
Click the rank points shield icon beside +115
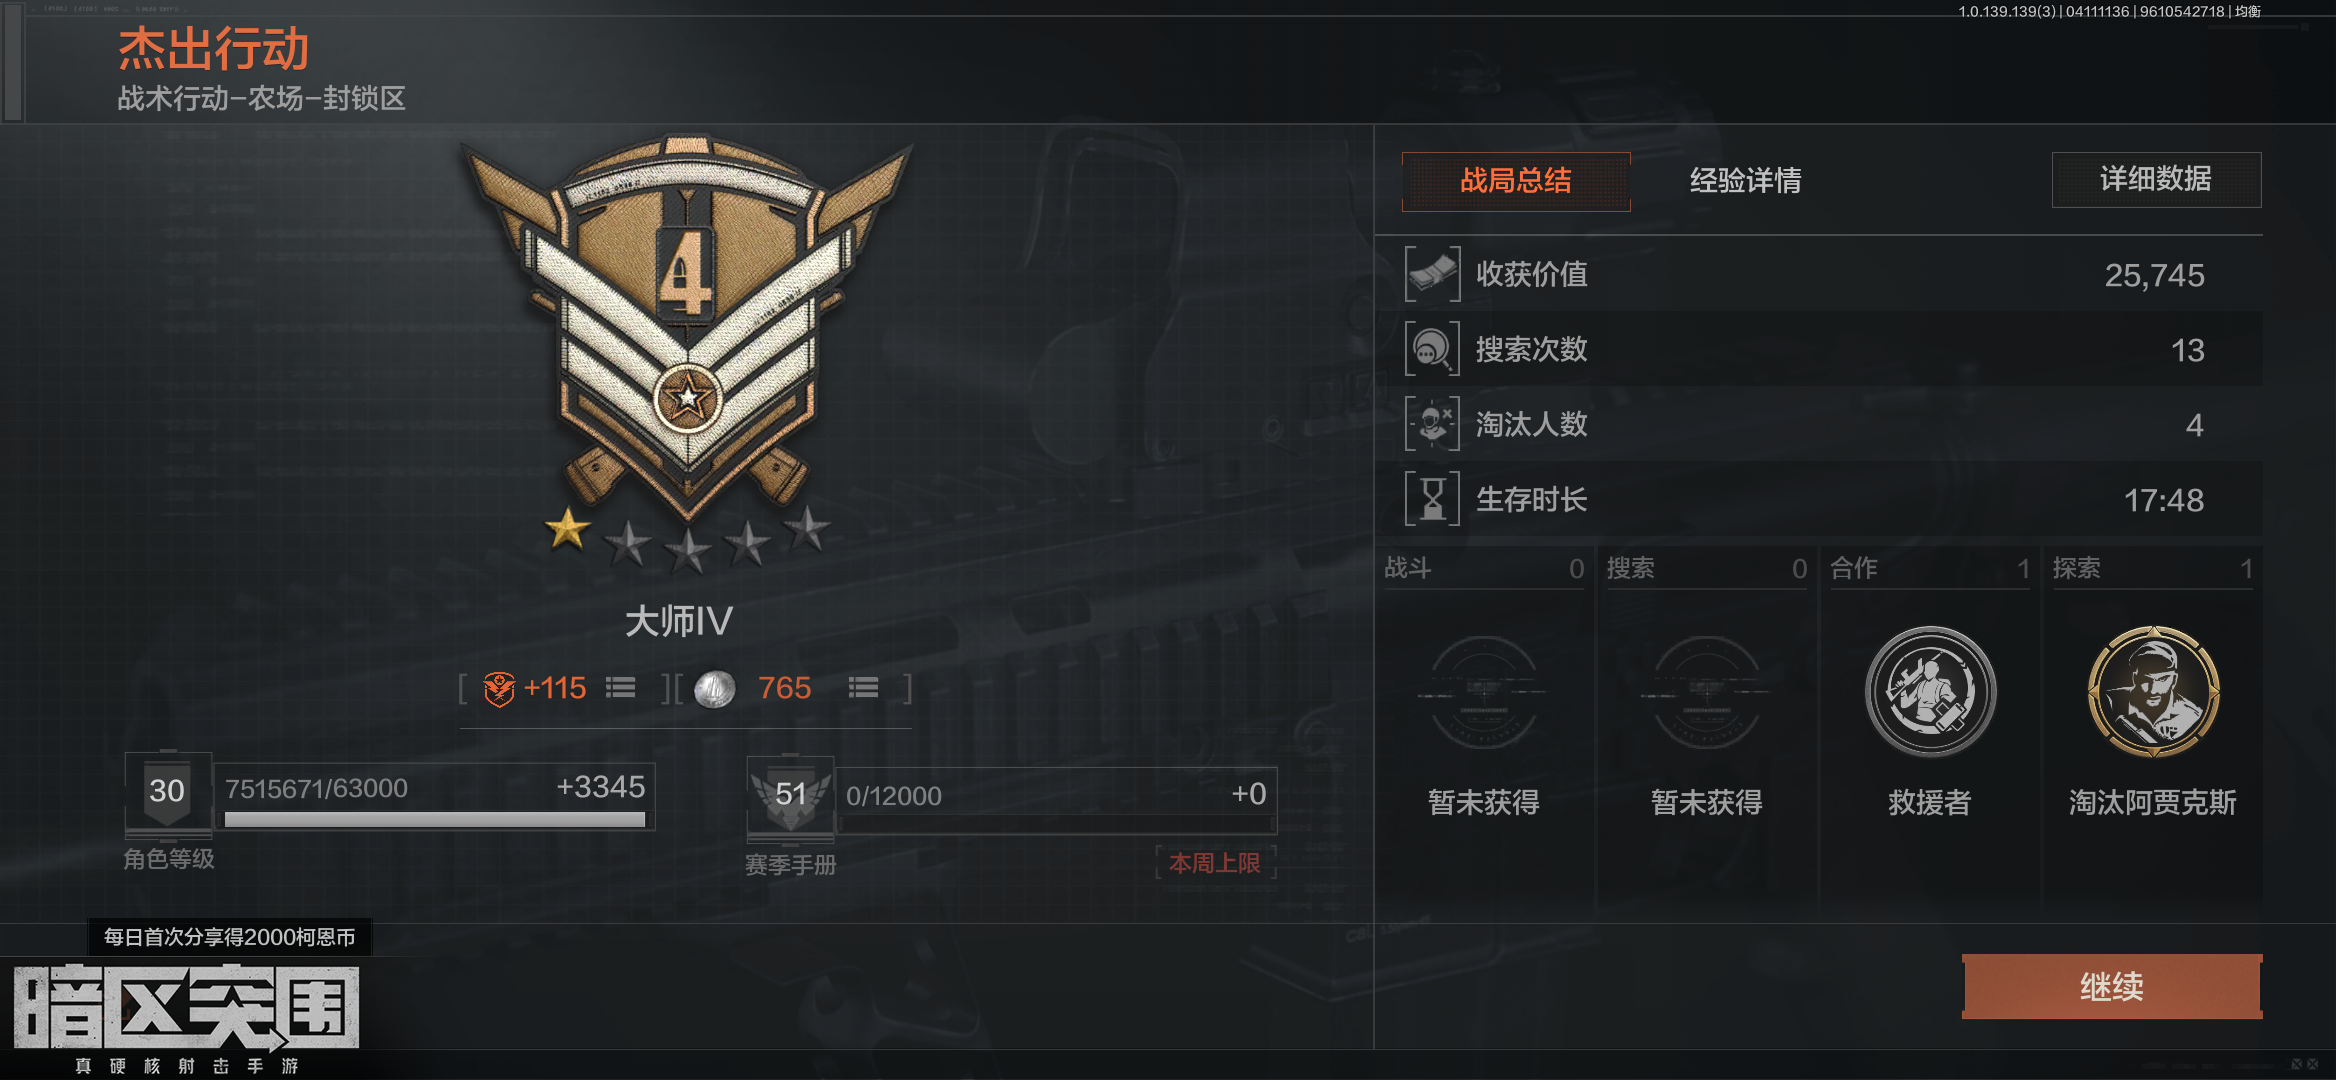pos(499,689)
